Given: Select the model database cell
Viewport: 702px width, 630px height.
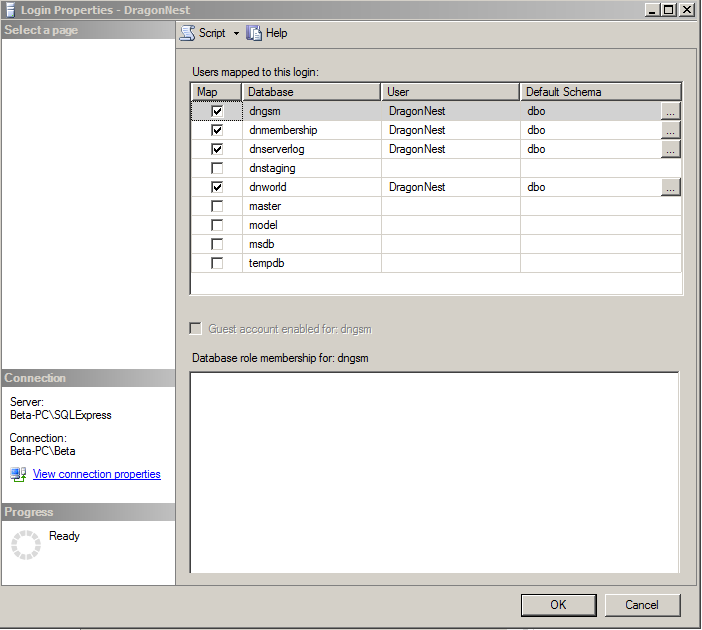Looking at the screenshot, I should [312, 225].
